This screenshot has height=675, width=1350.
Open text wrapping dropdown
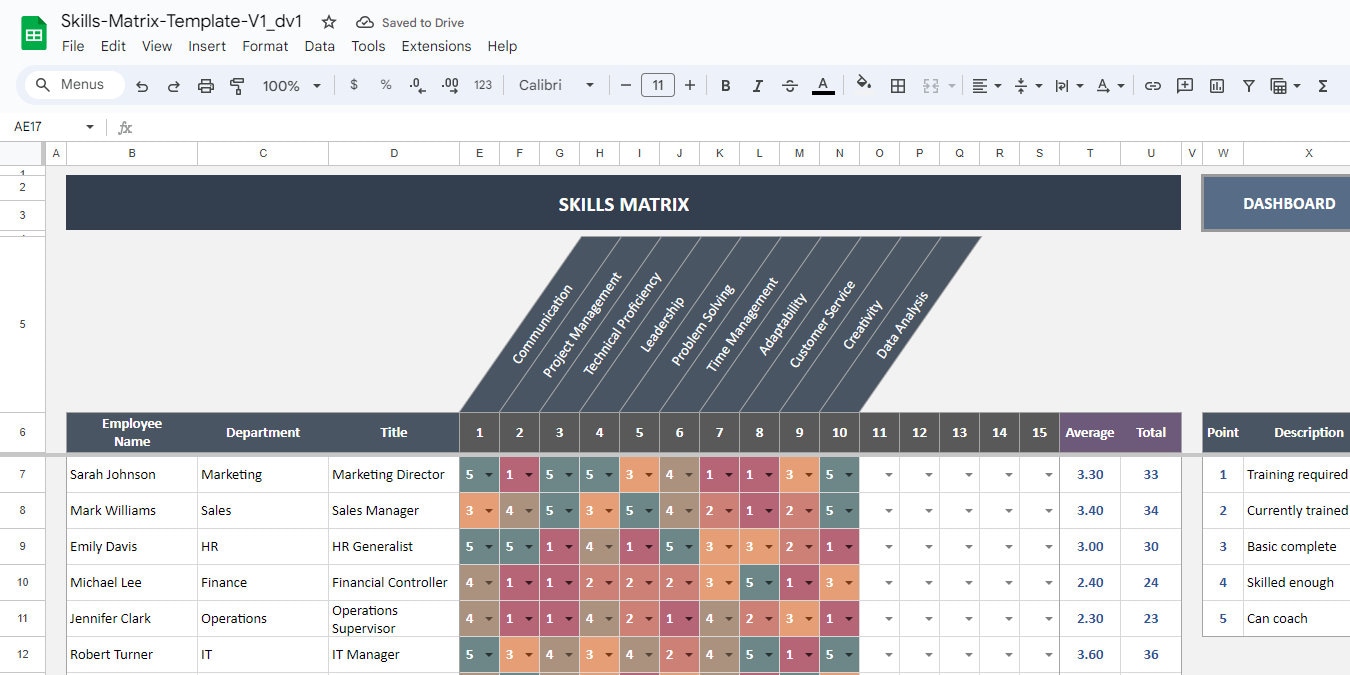pos(1069,86)
